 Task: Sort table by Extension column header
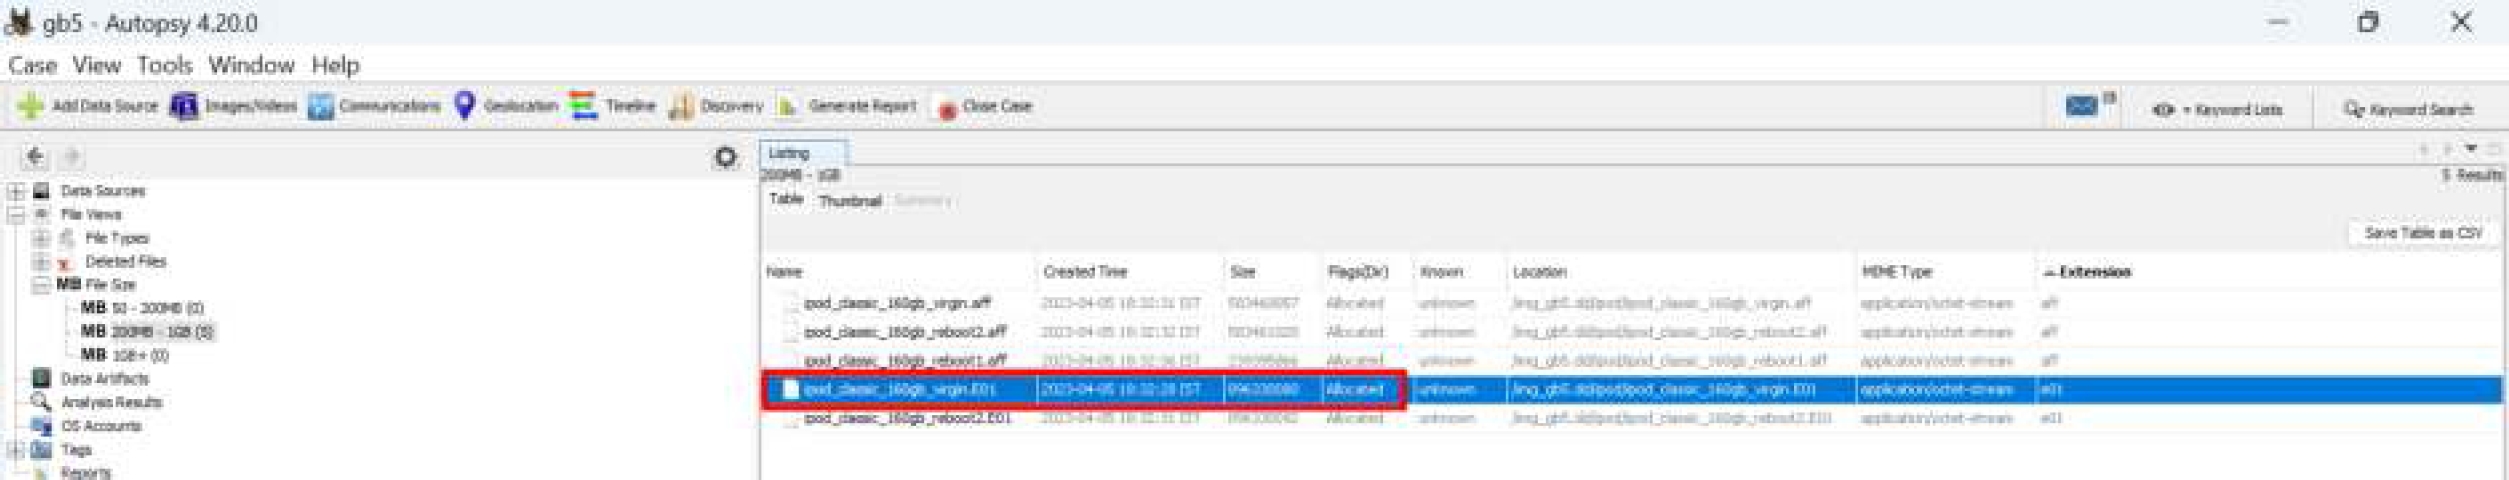(2093, 272)
